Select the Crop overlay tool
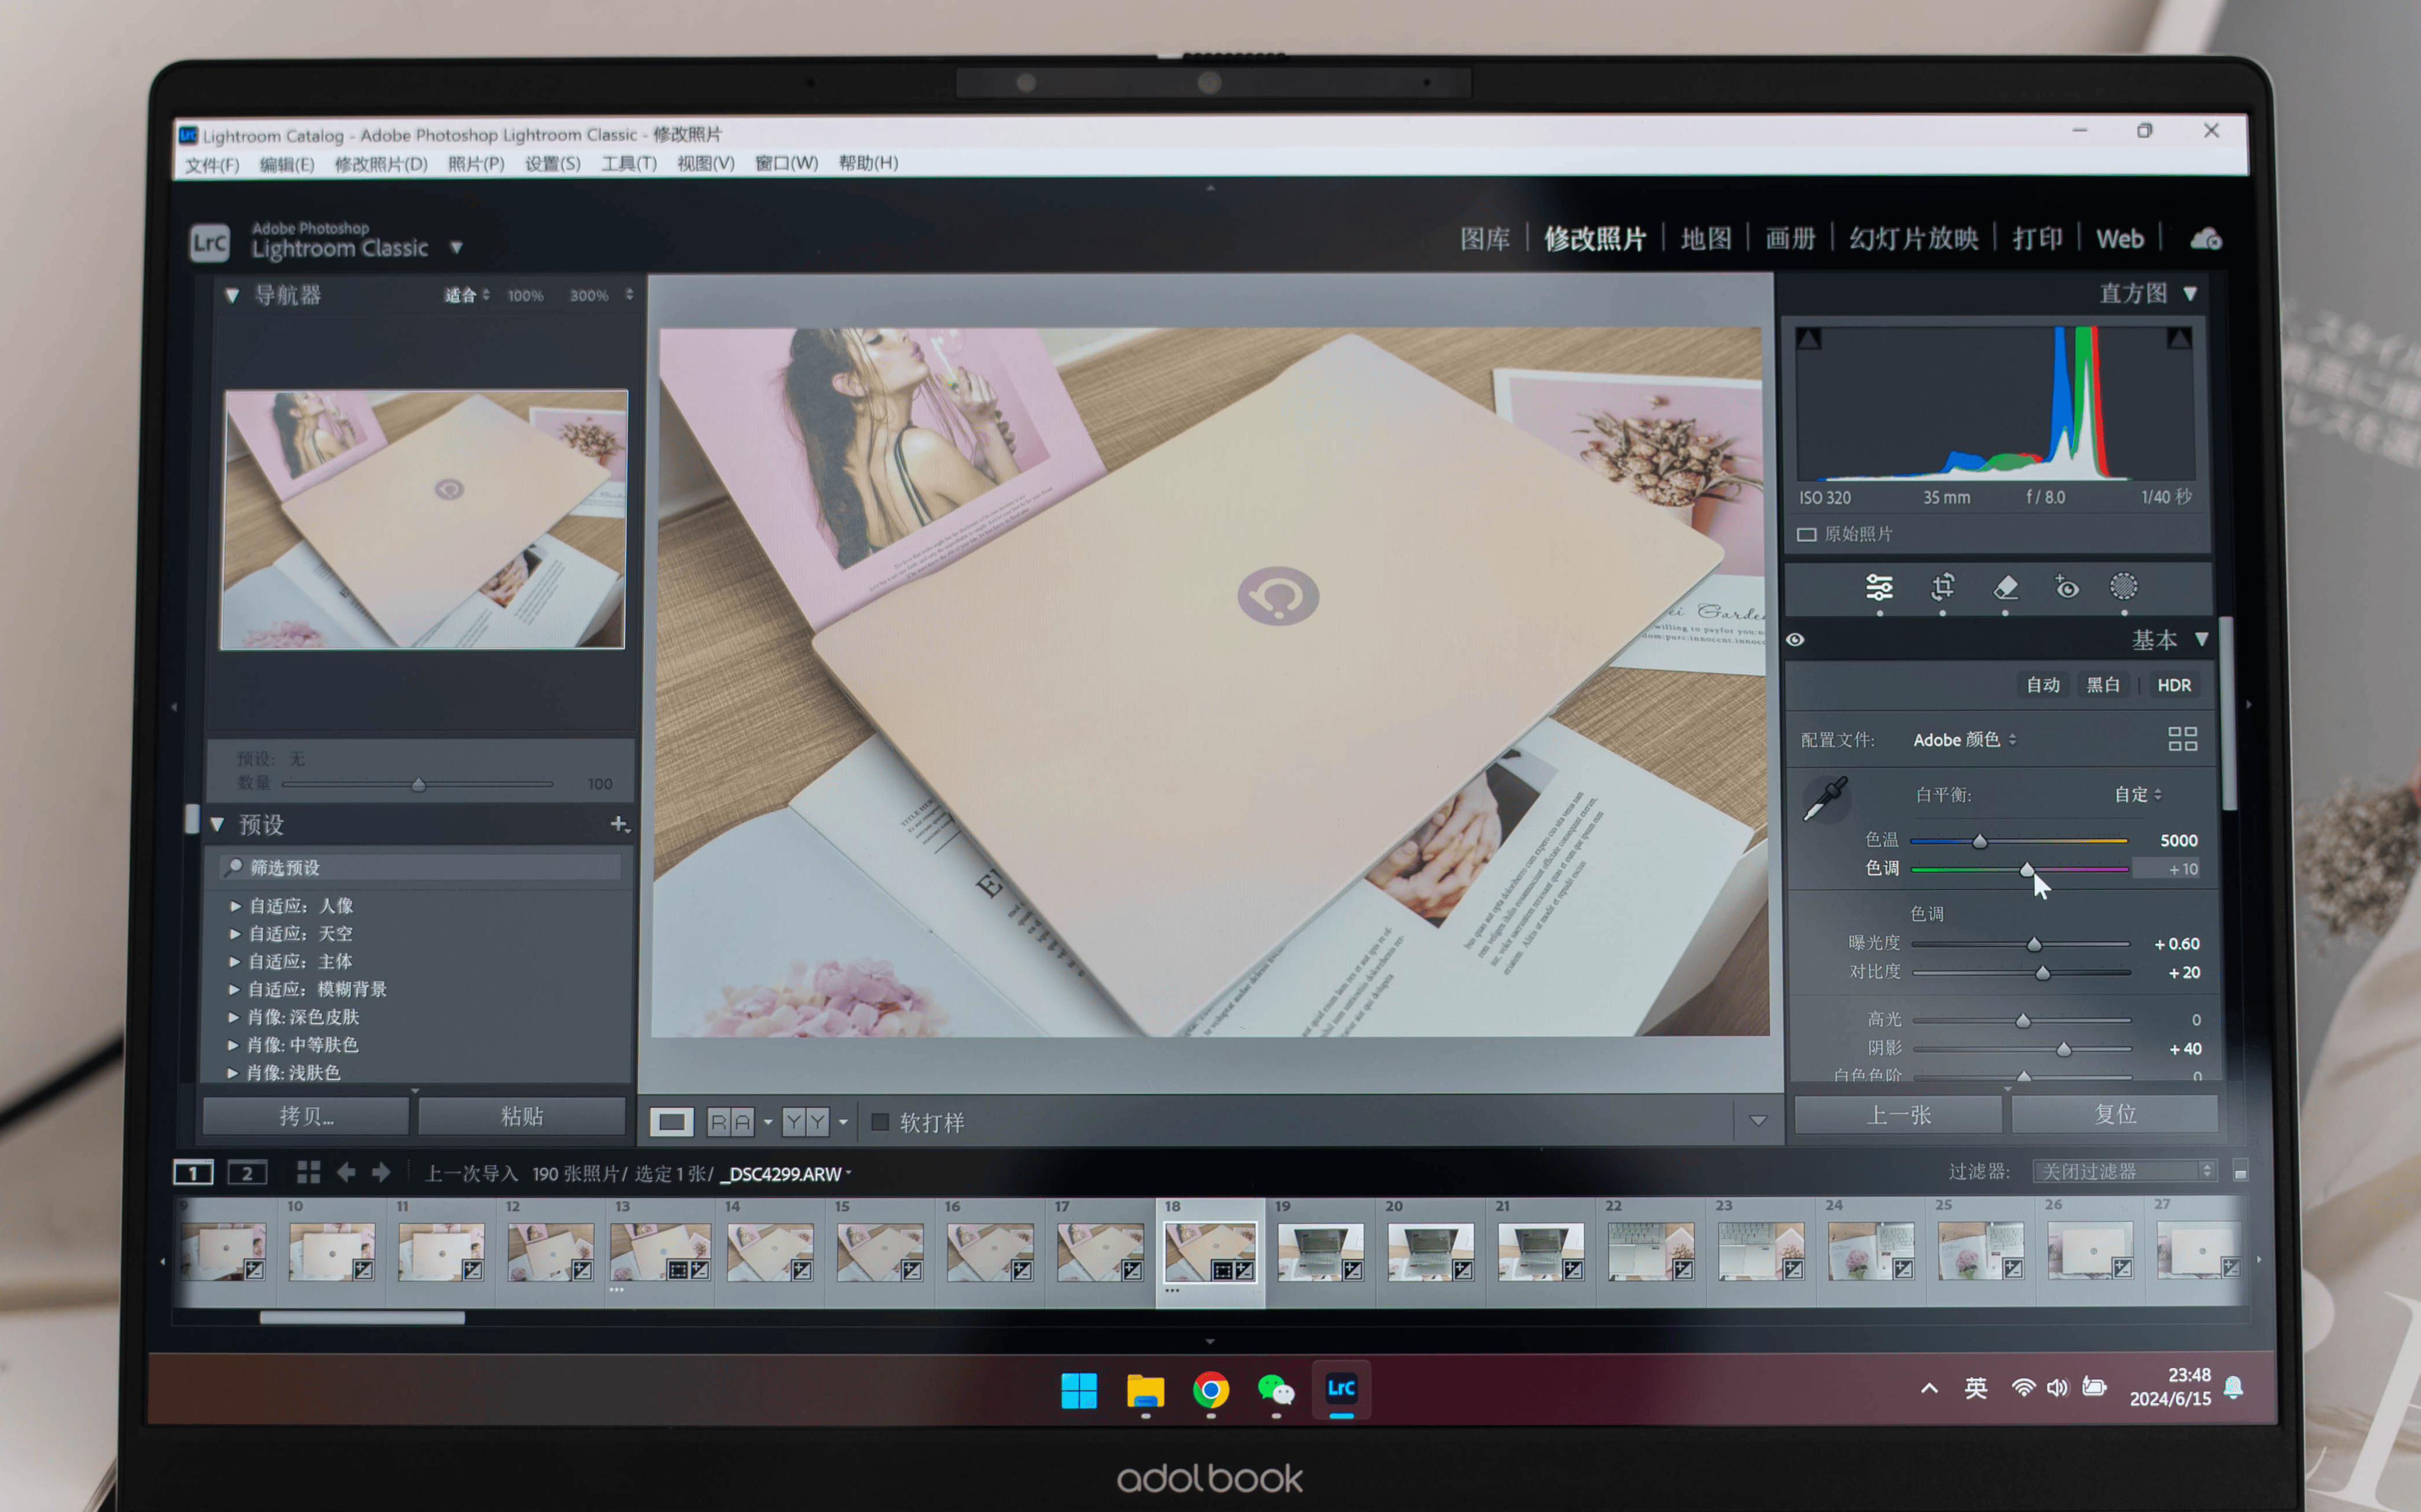The height and width of the screenshot is (1512, 2421). (x=1942, y=587)
